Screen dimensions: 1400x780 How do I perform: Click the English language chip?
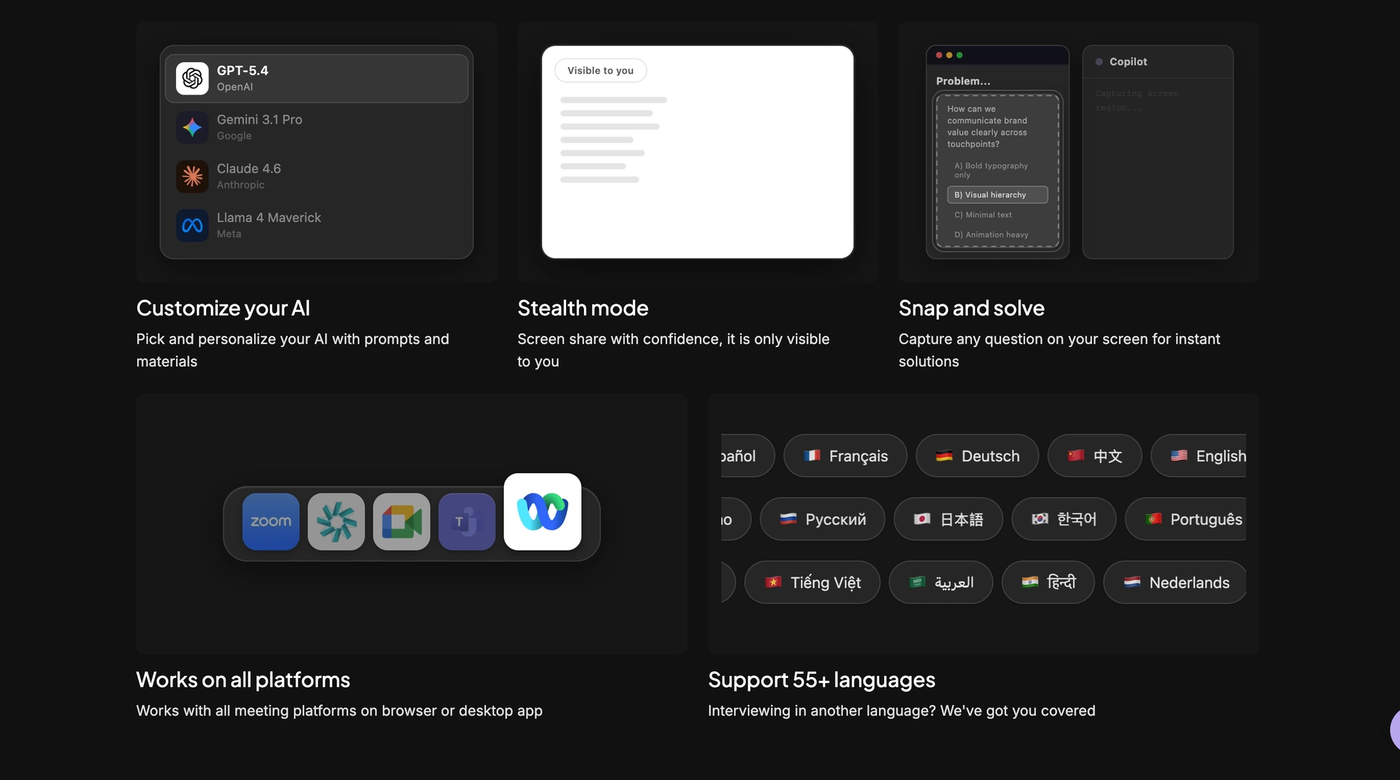pyautogui.click(x=1199, y=456)
